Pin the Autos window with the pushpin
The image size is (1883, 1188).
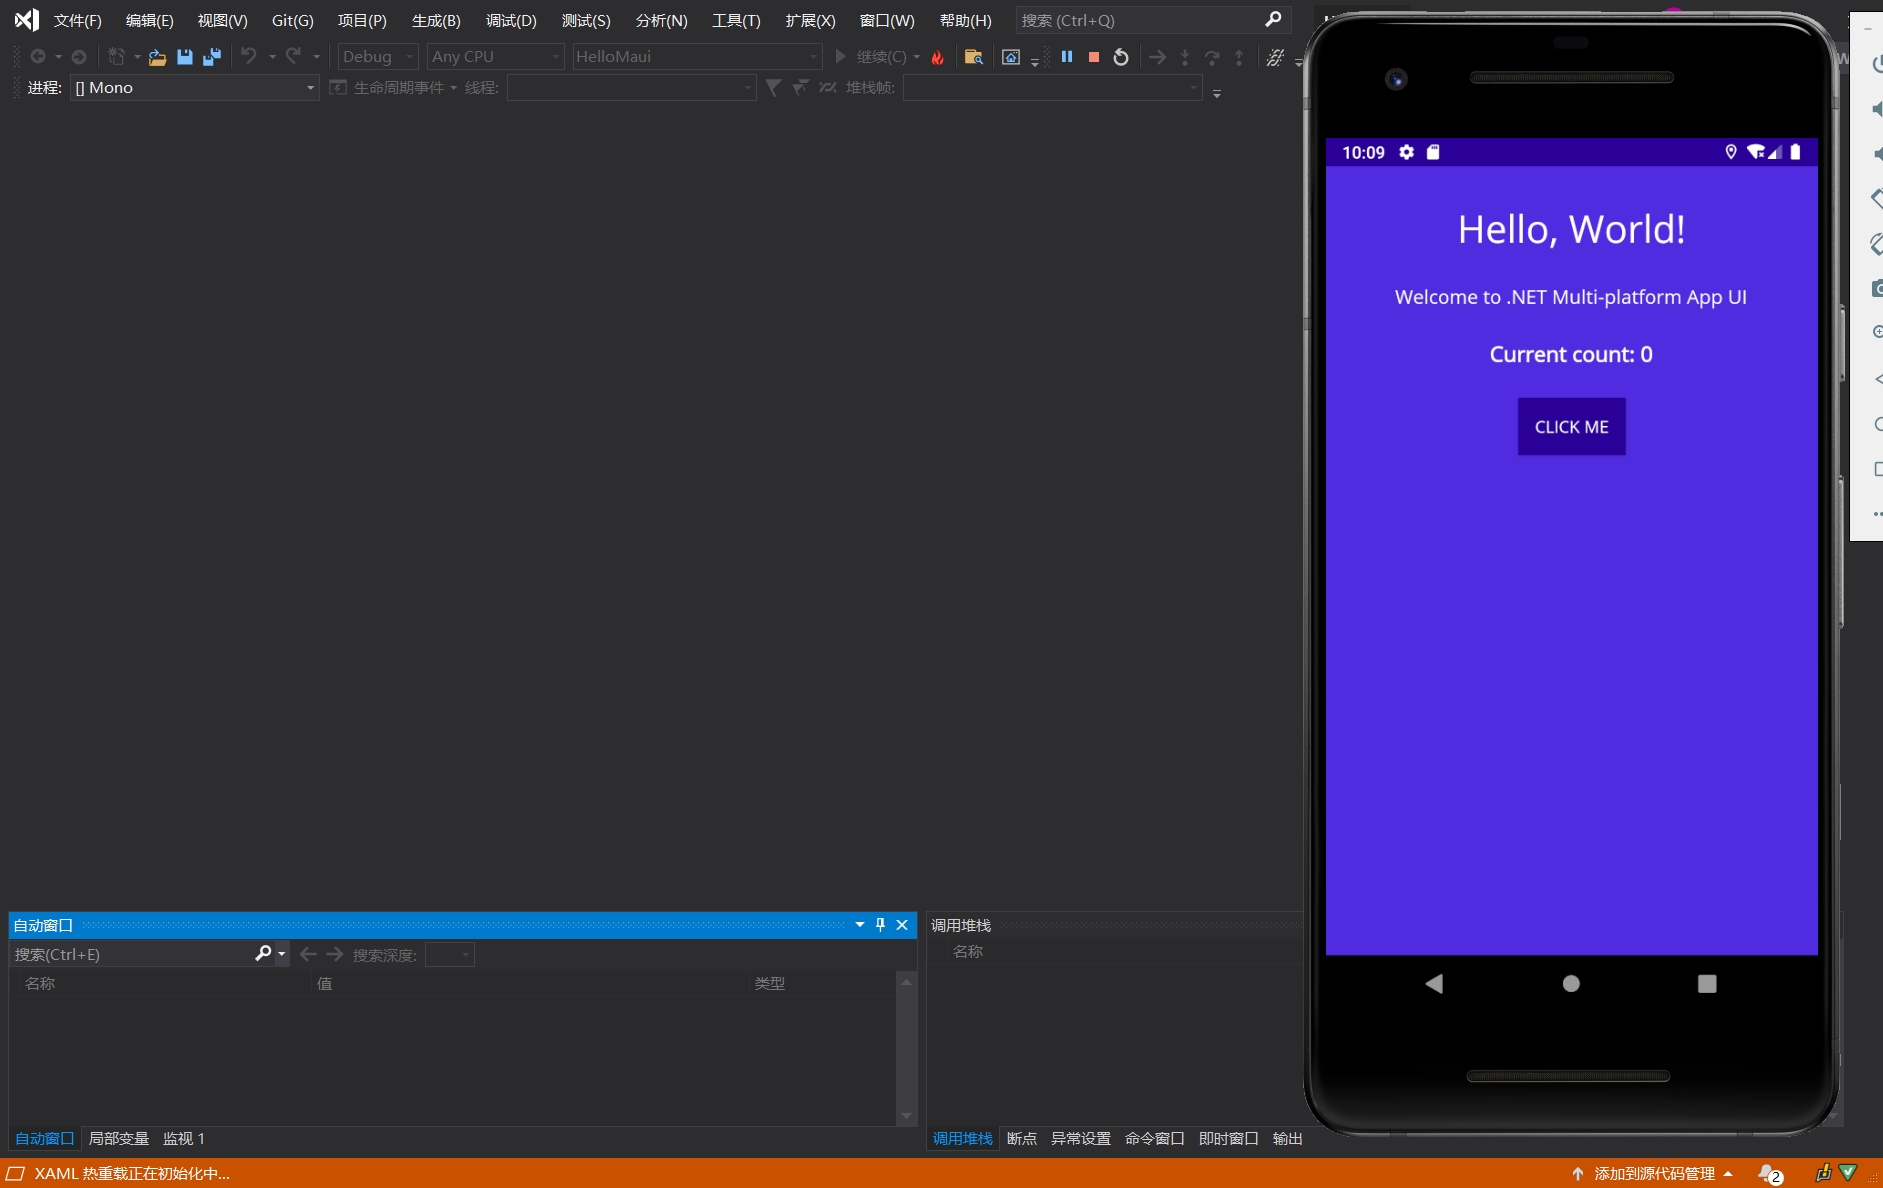pos(880,925)
